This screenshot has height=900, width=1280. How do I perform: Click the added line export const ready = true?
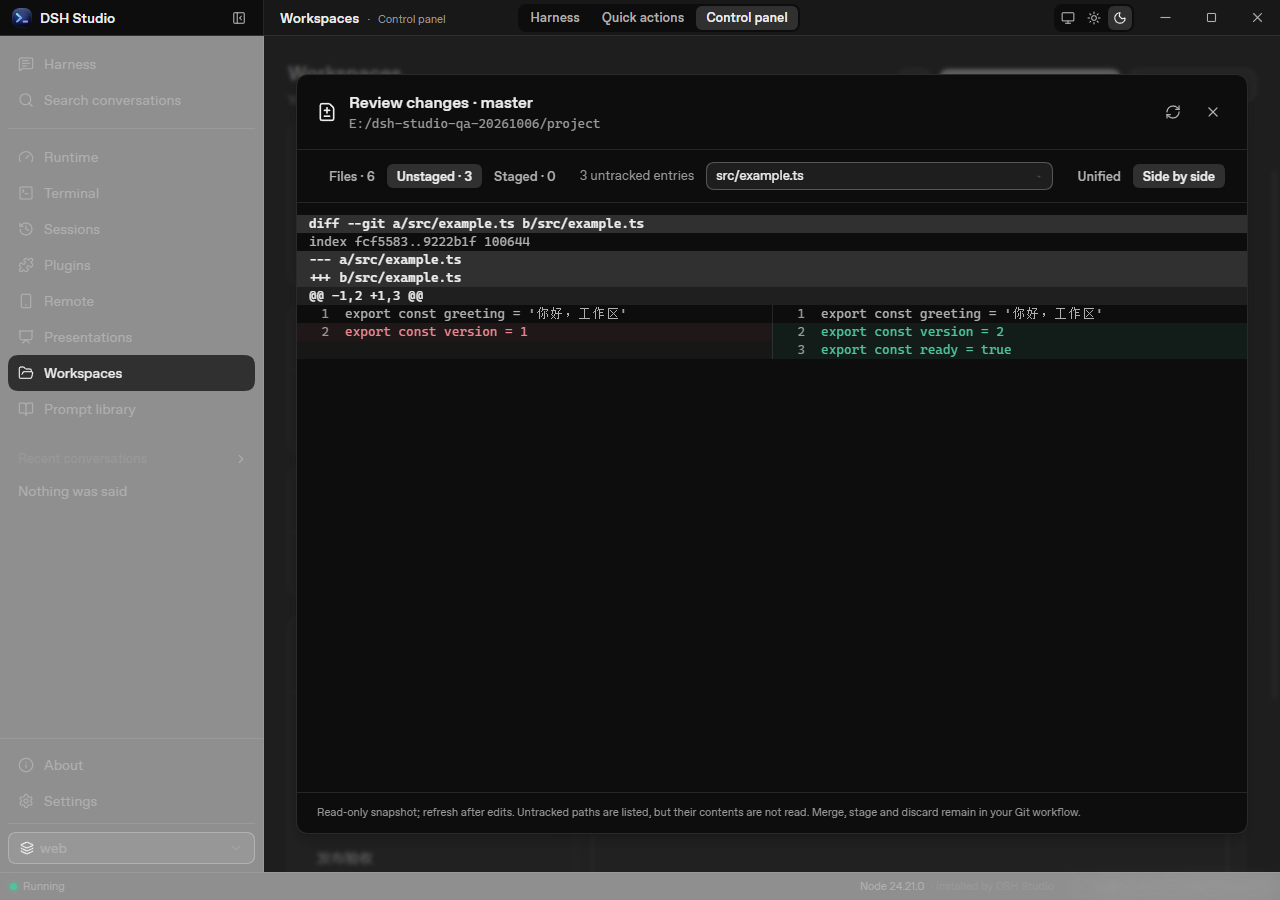point(1010,350)
